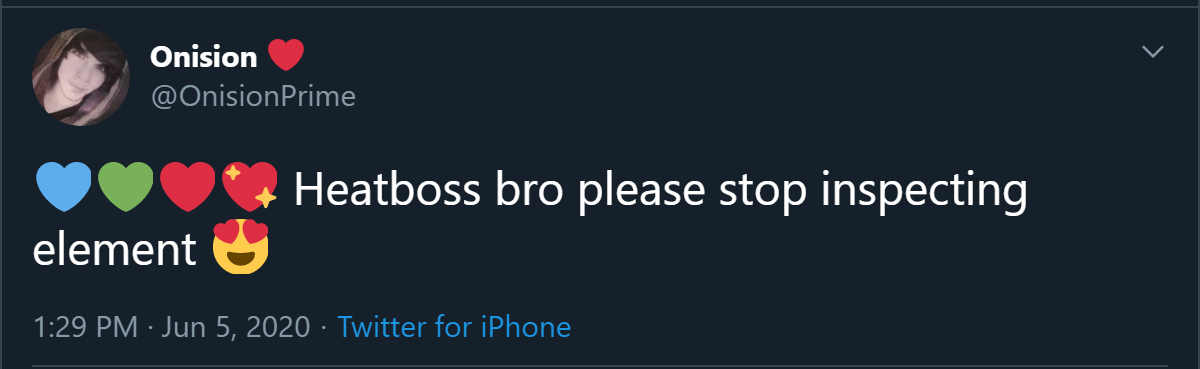Click the blue heart emoji in tweet
1200x369 pixels.
[x=64, y=188]
